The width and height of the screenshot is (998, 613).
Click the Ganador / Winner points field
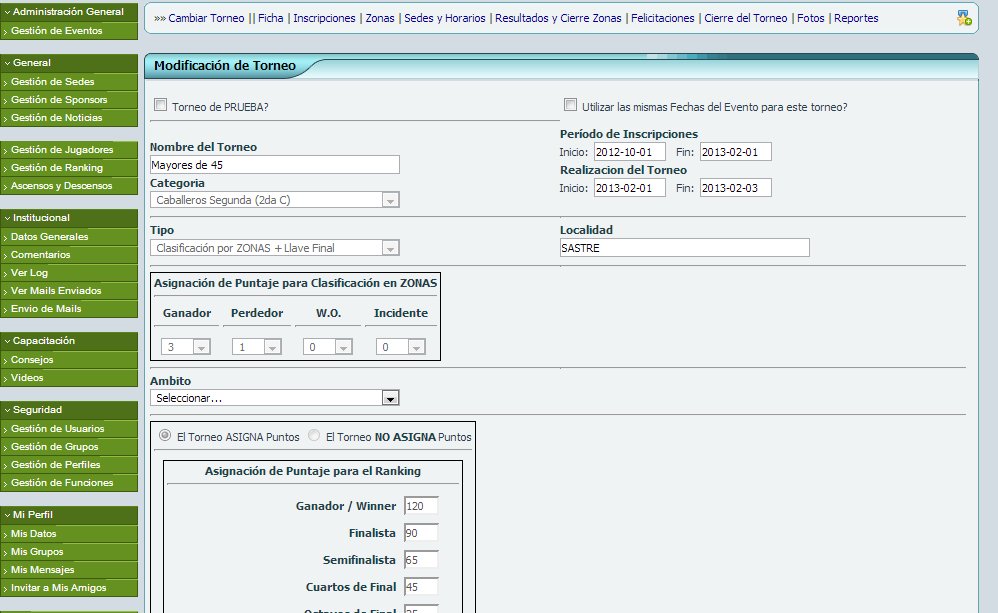pyautogui.click(x=421, y=507)
